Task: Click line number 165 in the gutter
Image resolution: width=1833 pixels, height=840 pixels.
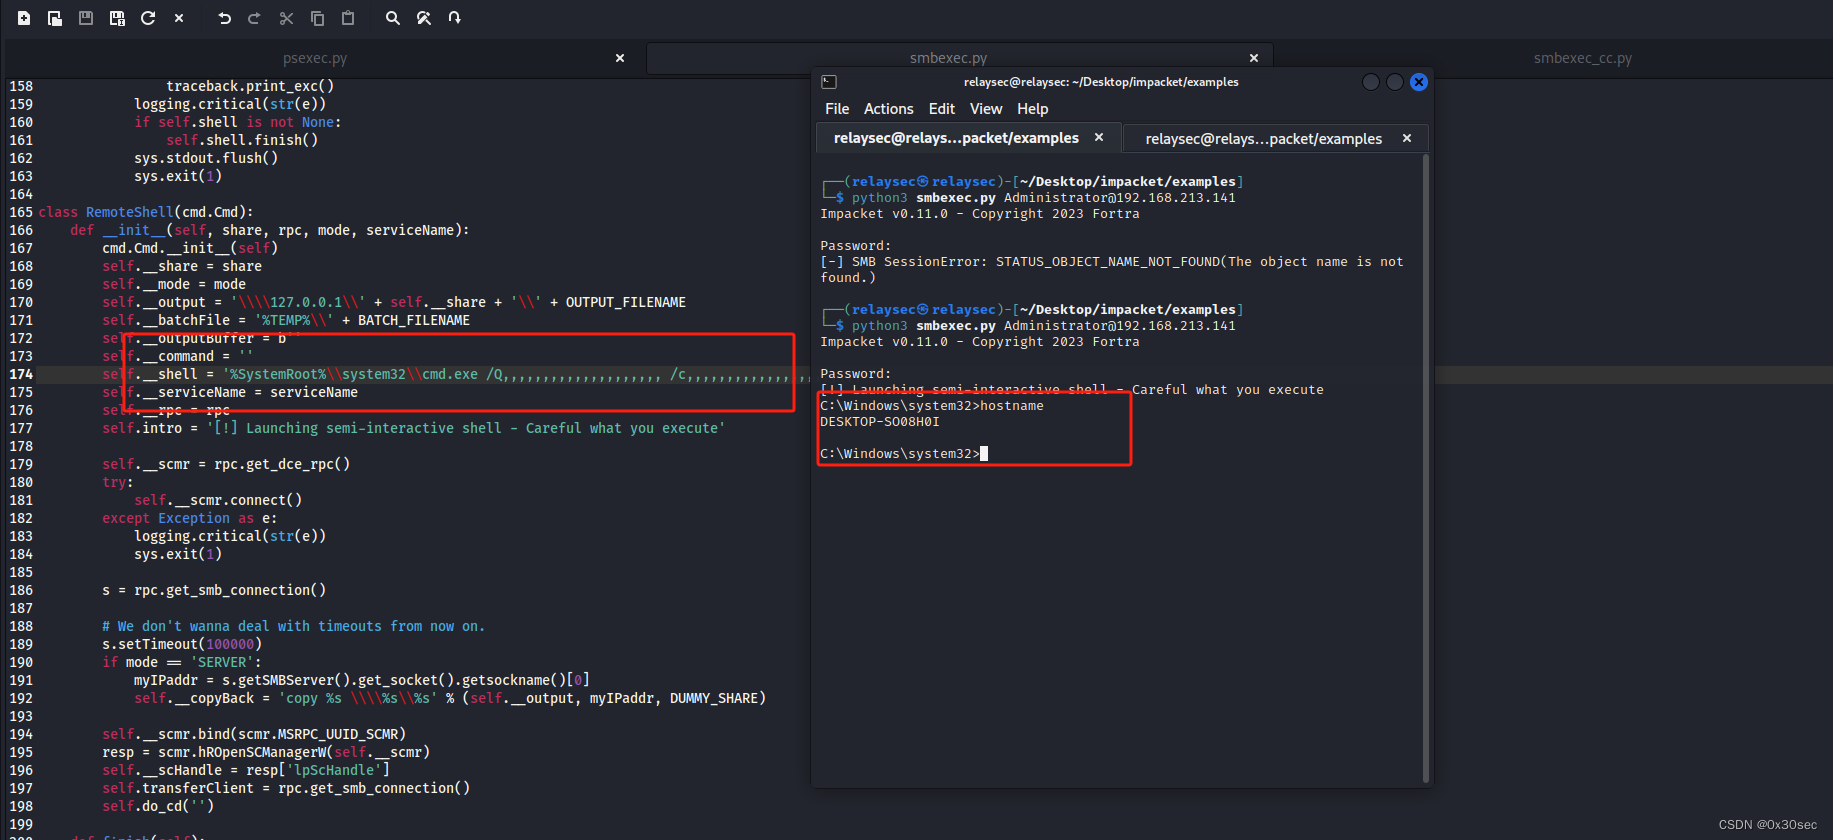Action: (x=21, y=212)
